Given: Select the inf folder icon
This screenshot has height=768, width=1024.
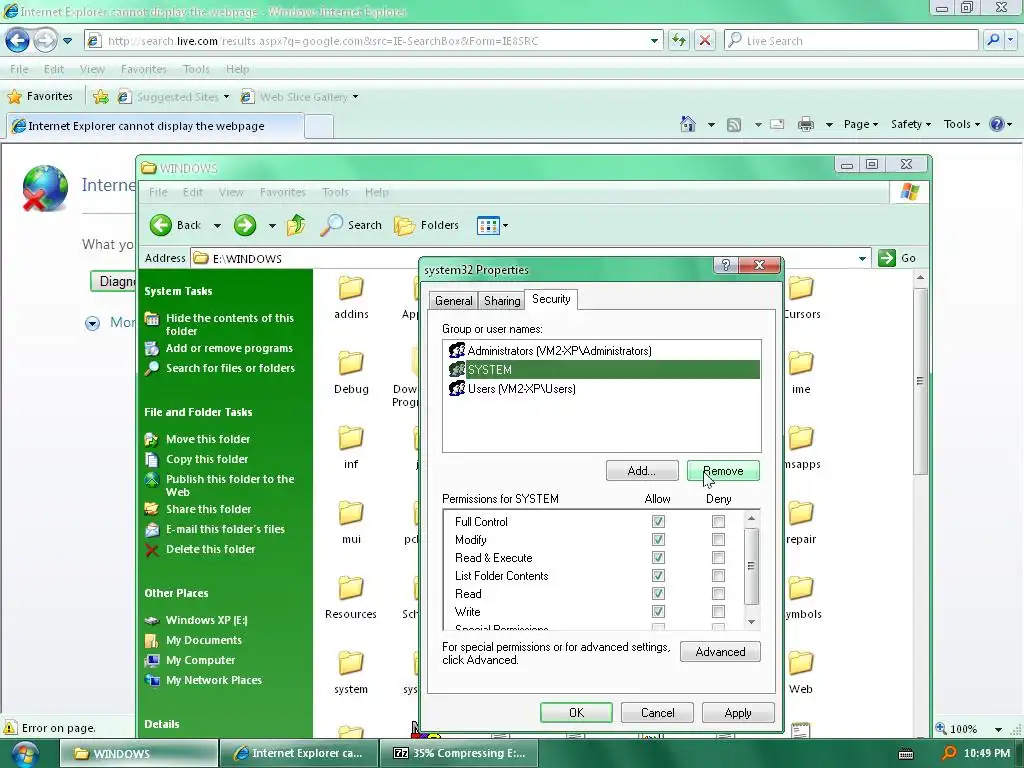Looking at the screenshot, I should 351,438.
